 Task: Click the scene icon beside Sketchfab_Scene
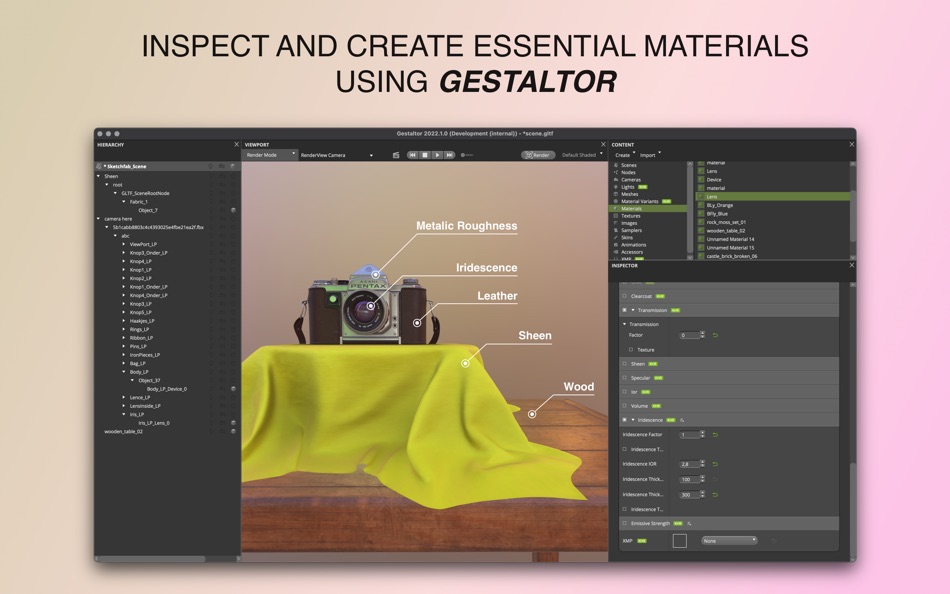coord(99,166)
